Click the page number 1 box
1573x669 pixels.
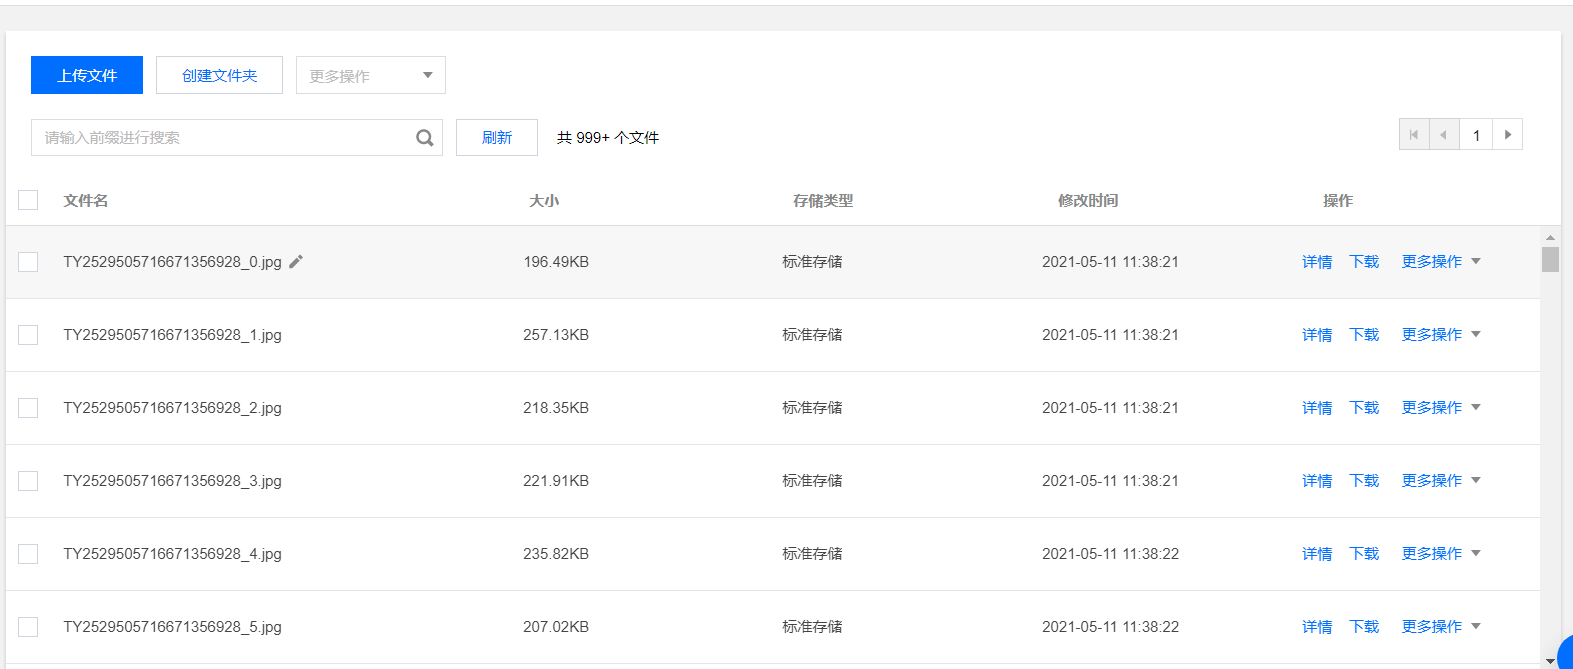click(x=1476, y=135)
